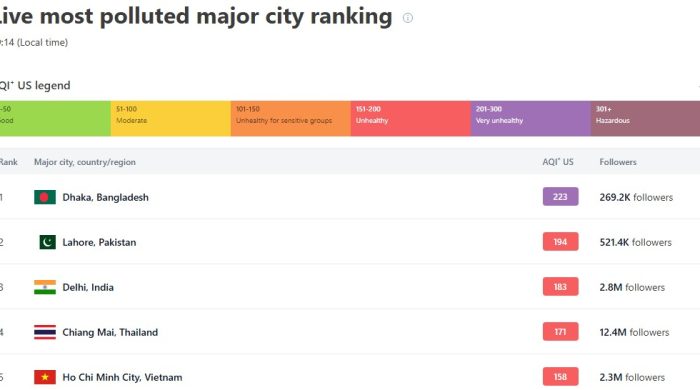Open Lahore, Pakistan city link
The image size is (700, 390).
[99, 242]
